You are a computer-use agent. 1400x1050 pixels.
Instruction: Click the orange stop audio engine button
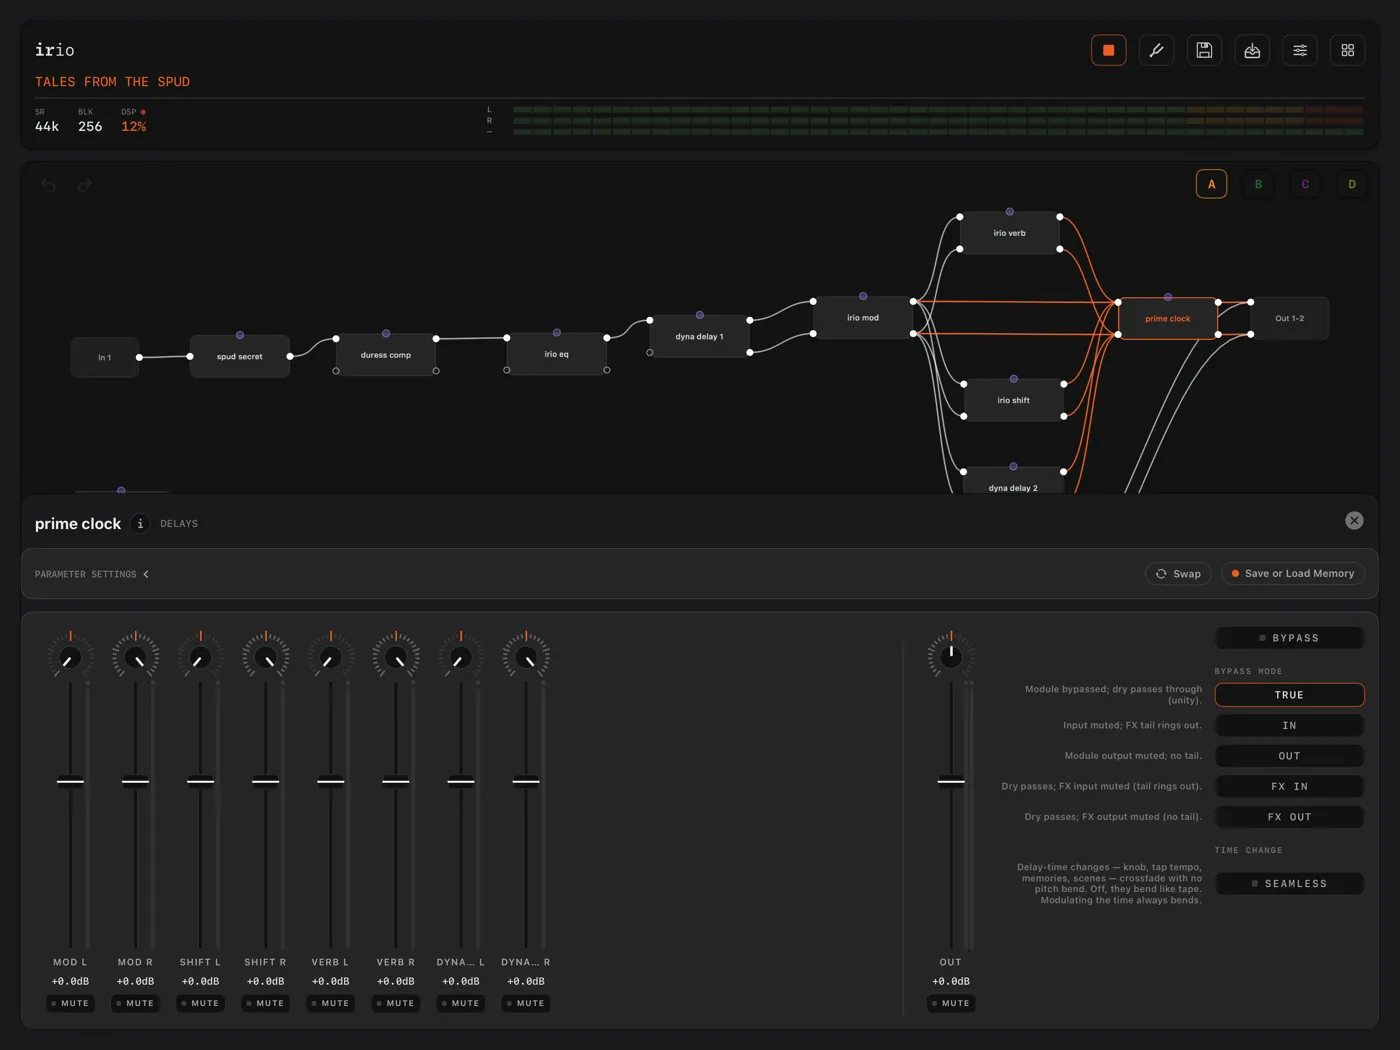[1108, 50]
